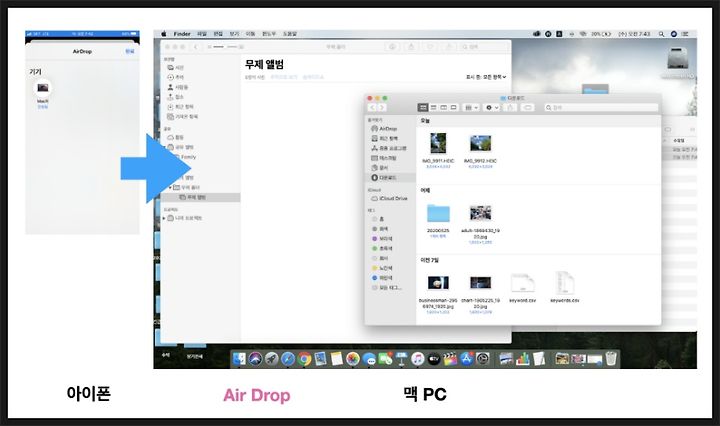Image resolution: width=720 pixels, height=426 pixels.
Task: Go forward in the Downloads Finder window
Action: [x=382, y=107]
